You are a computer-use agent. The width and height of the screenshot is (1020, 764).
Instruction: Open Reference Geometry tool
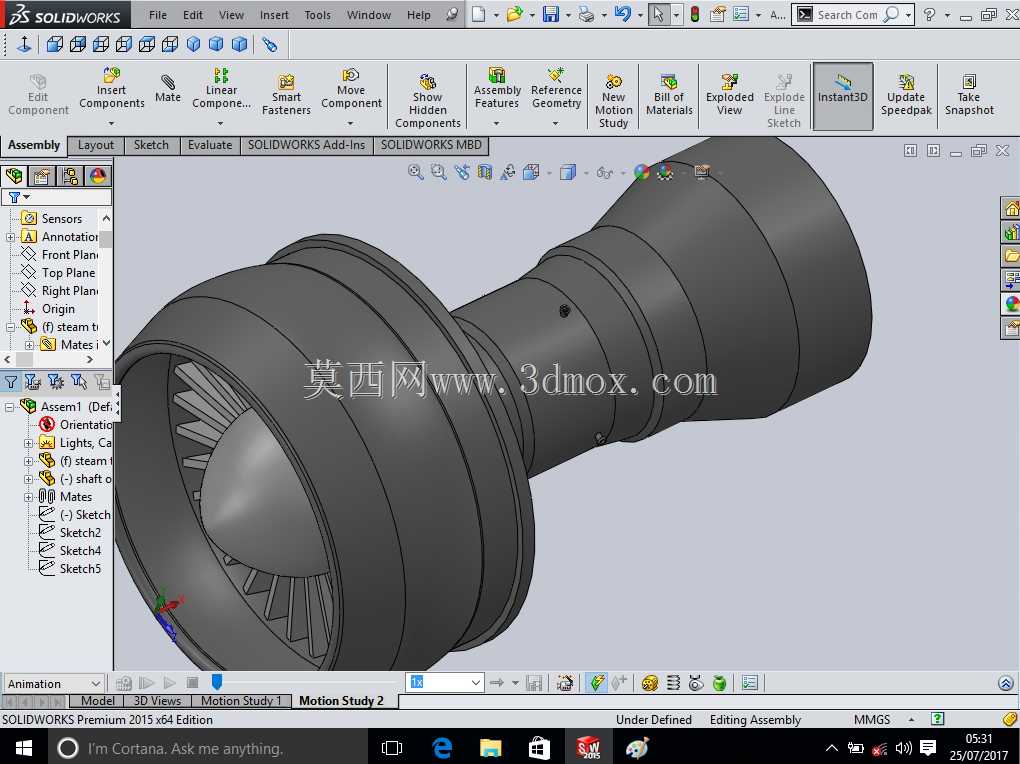[x=556, y=90]
